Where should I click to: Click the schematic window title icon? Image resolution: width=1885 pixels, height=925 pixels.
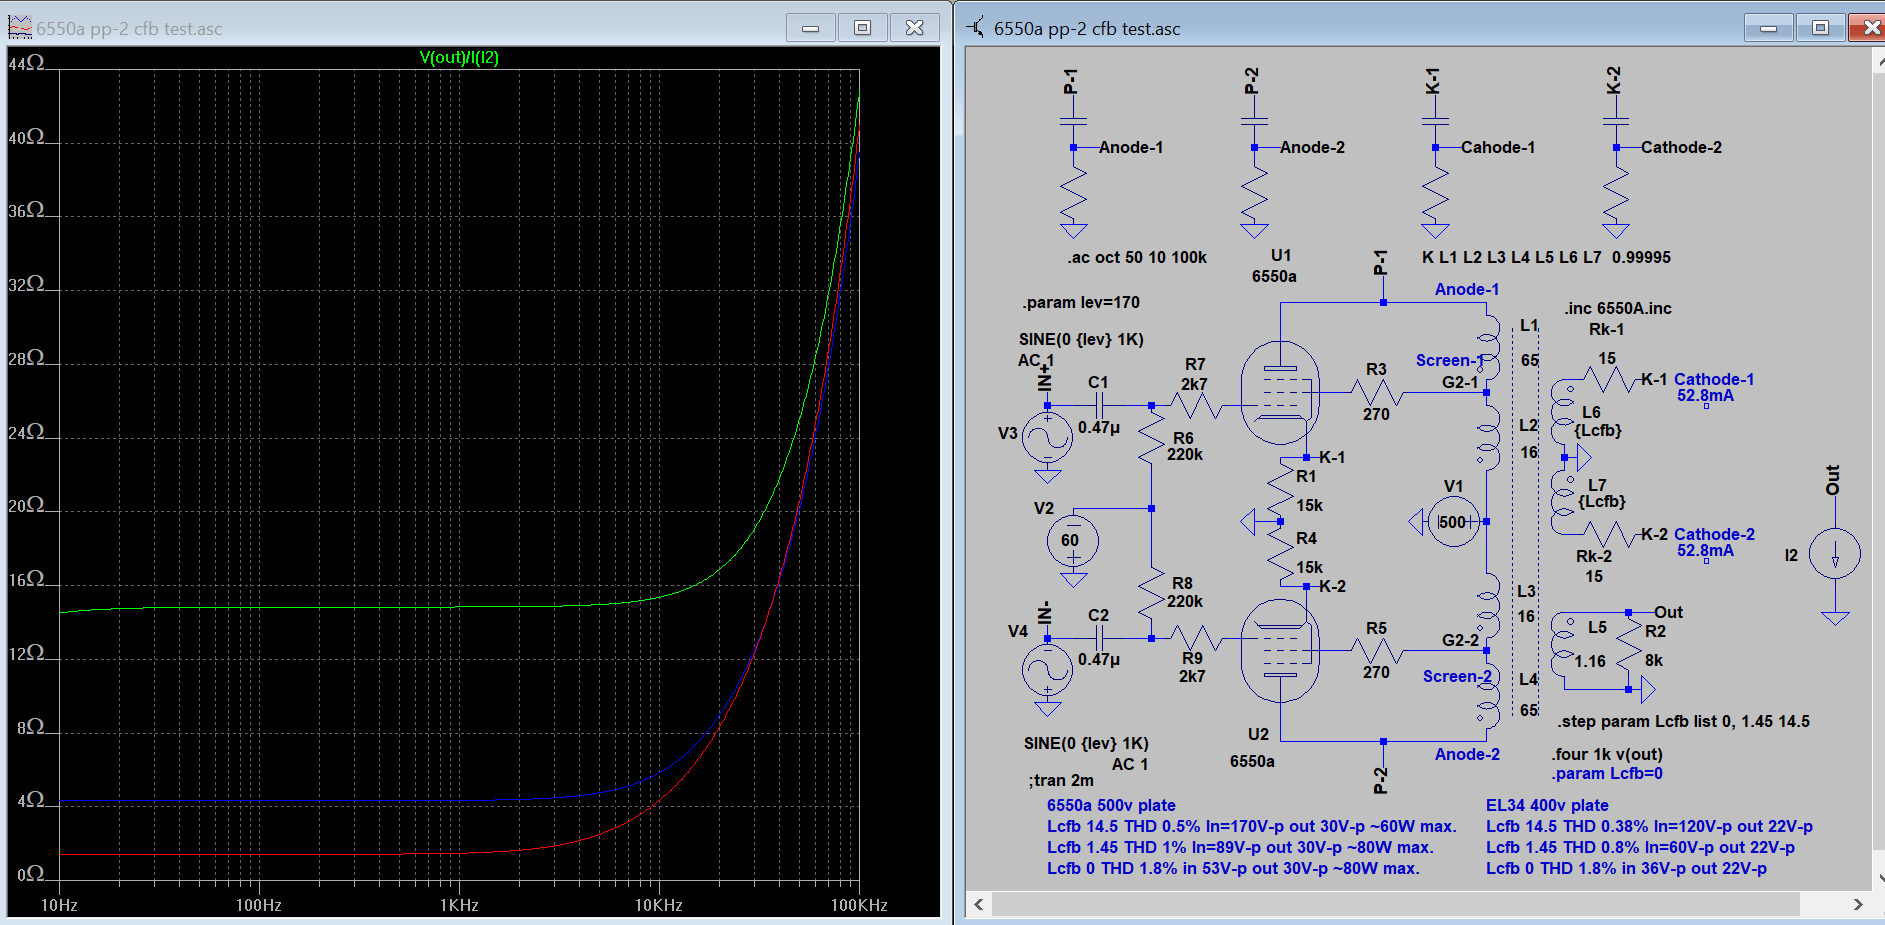click(976, 28)
